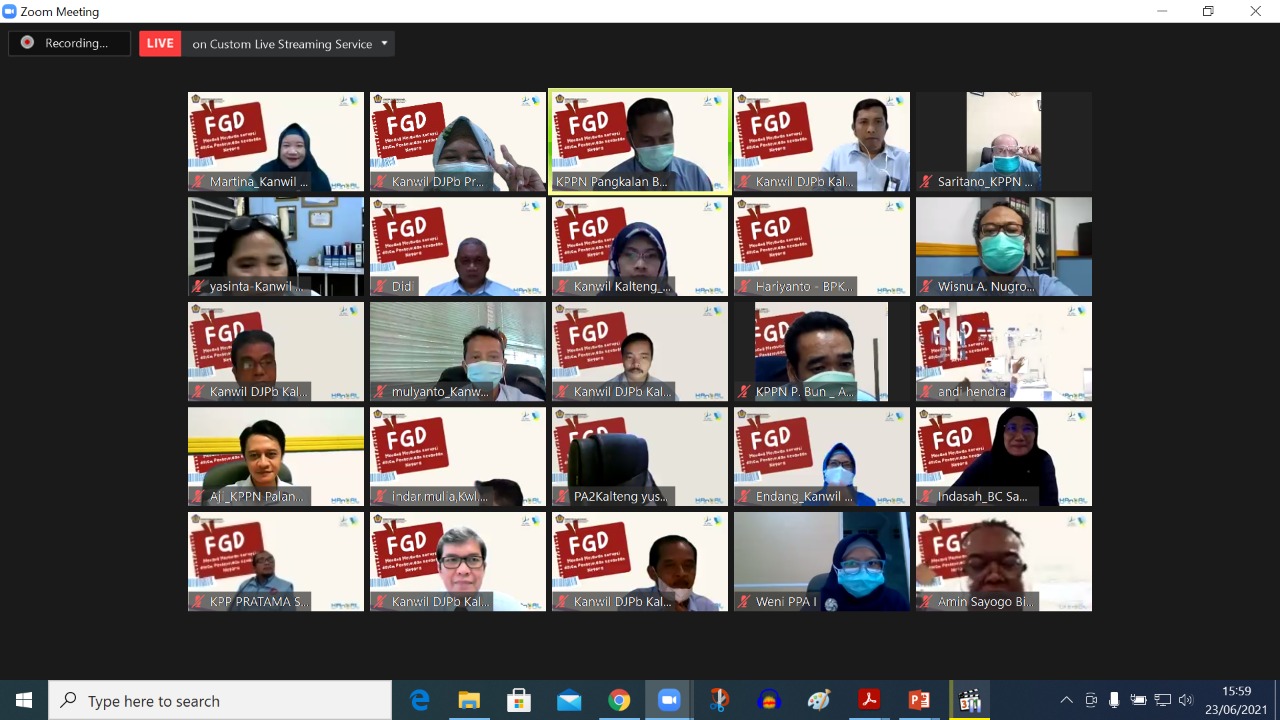Image resolution: width=1280 pixels, height=720 pixels.
Task: Select the highlighted KPPN Pangkalan B... video tile
Action: click(x=640, y=141)
